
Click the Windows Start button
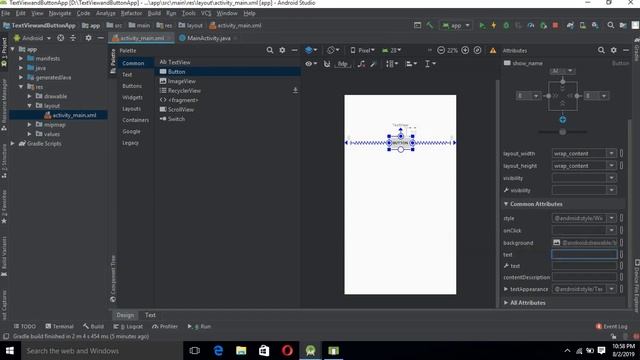[10, 351]
